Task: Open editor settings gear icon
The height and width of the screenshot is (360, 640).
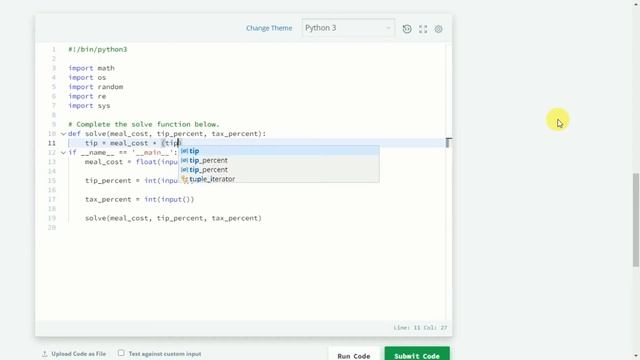Action: [x=438, y=29]
